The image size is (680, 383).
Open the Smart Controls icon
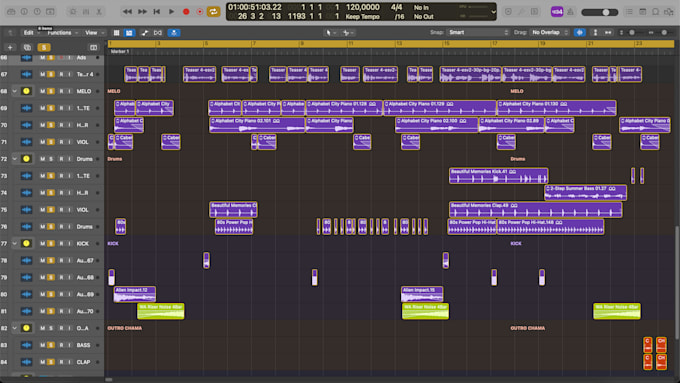tap(72, 12)
